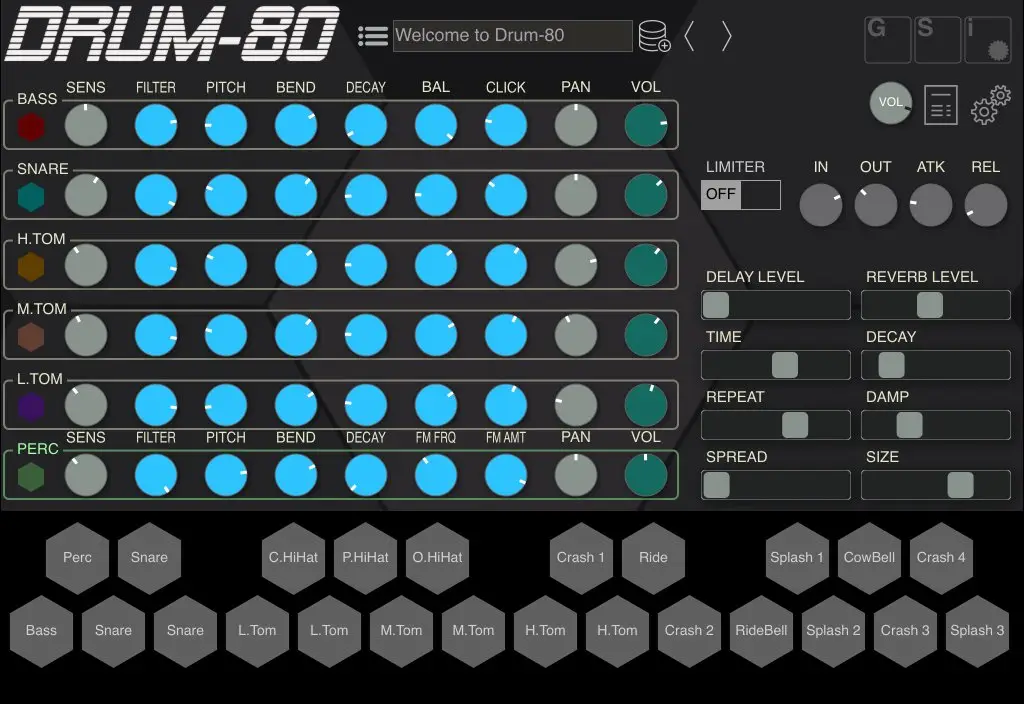This screenshot has width=1024, height=704.
Task: Click the BASS VOL green knob
Action: coord(646,125)
